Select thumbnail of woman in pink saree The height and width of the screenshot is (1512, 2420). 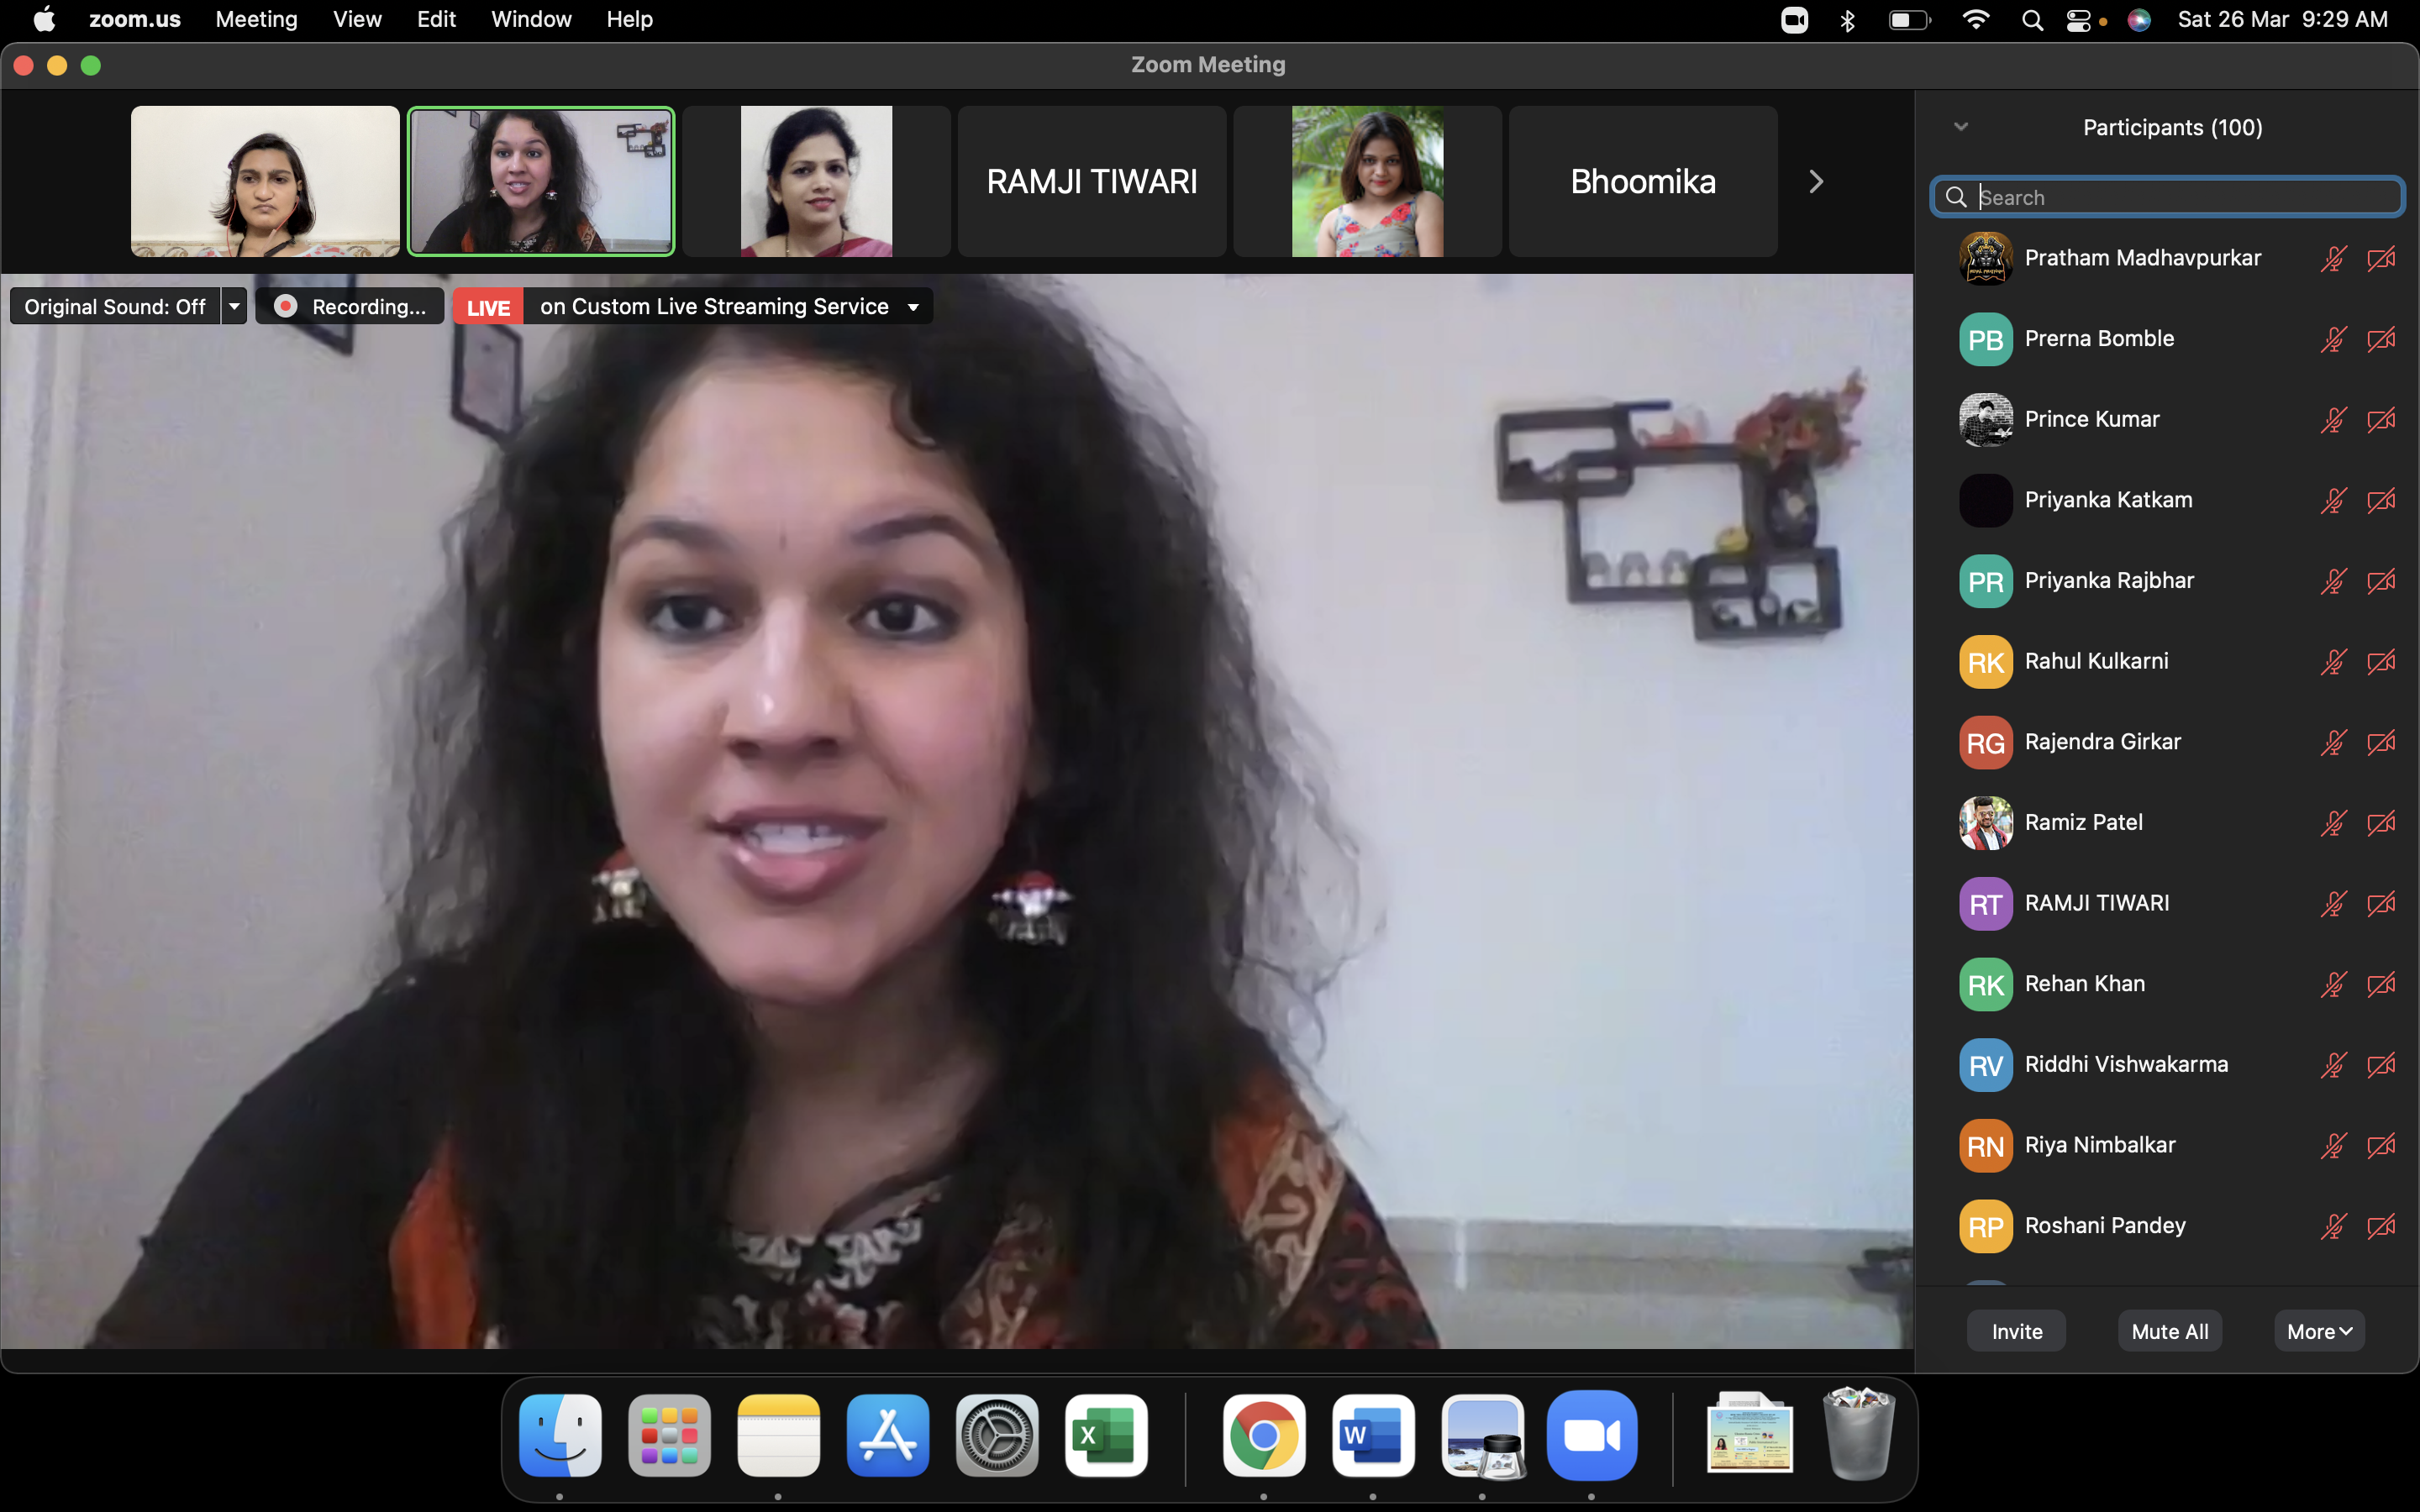coord(816,182)
